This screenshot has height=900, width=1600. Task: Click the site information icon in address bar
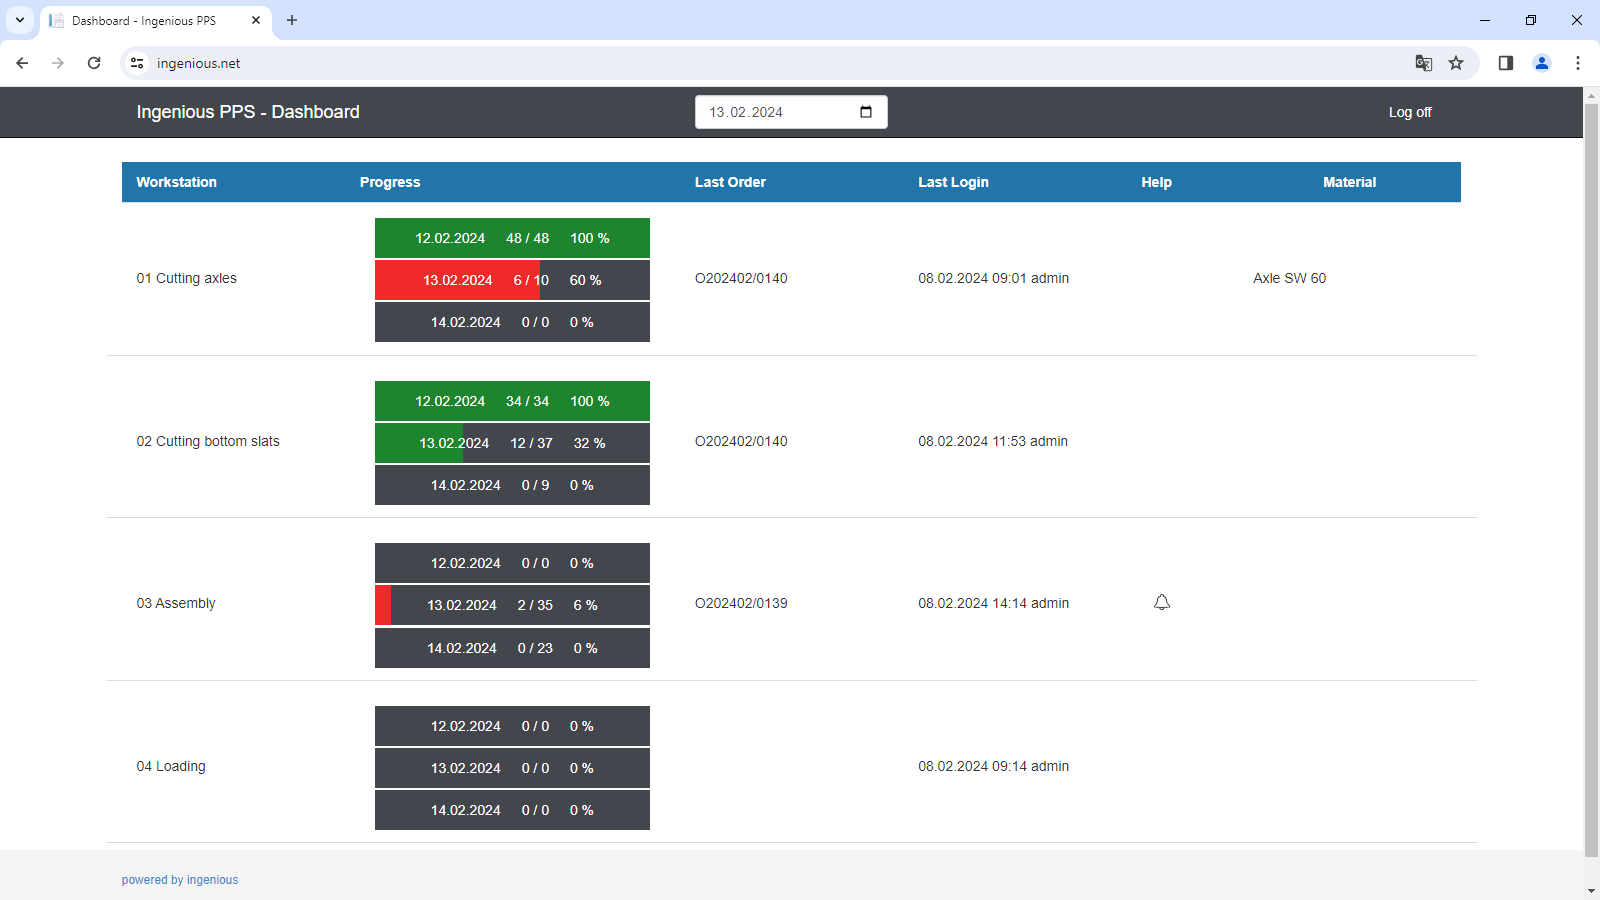tap(136, 62)
